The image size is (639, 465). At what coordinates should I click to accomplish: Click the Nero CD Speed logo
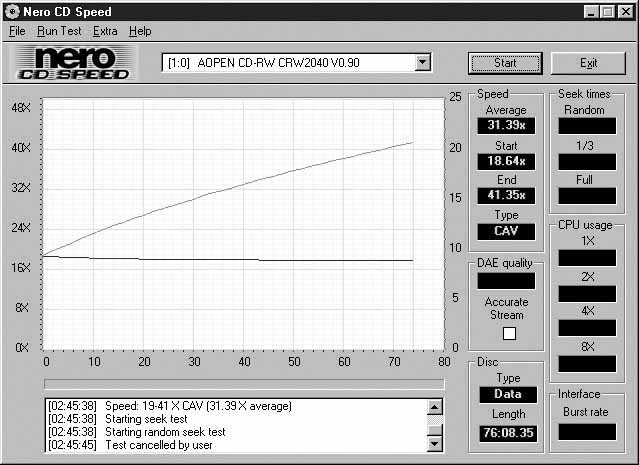[x=70, y=63]
